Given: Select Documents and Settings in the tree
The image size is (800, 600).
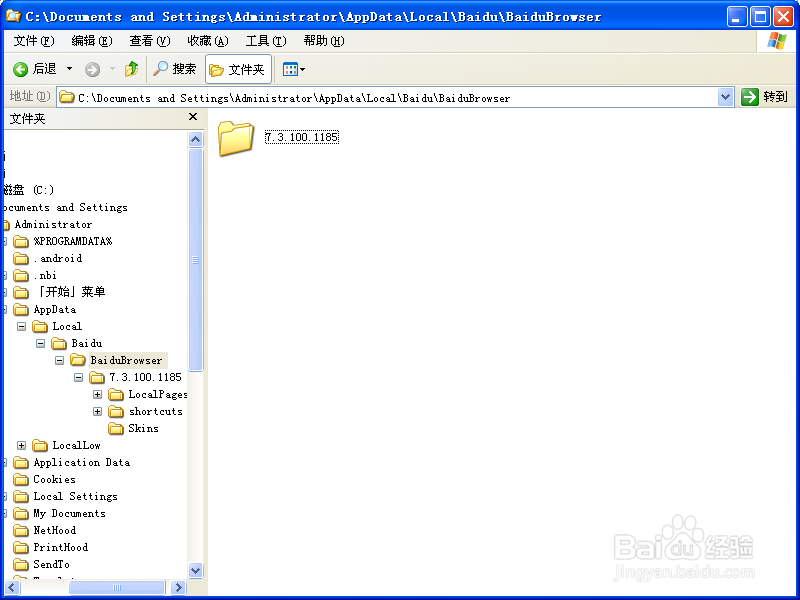Looking at the screenshot, I should (65, 208).
